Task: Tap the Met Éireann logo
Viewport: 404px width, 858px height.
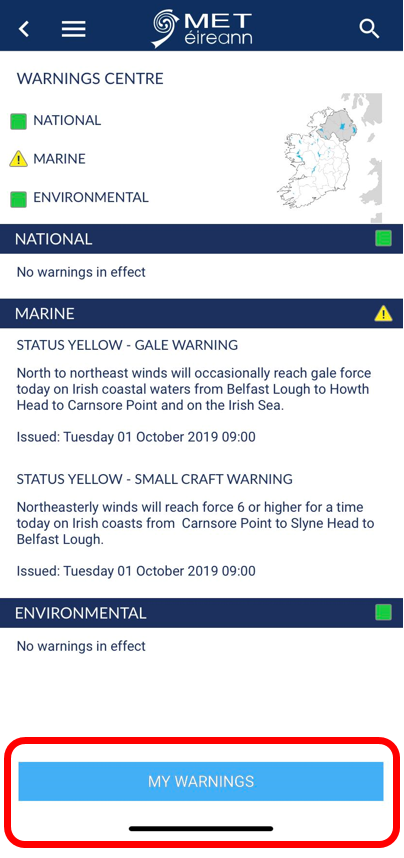Action: (202, 29)
